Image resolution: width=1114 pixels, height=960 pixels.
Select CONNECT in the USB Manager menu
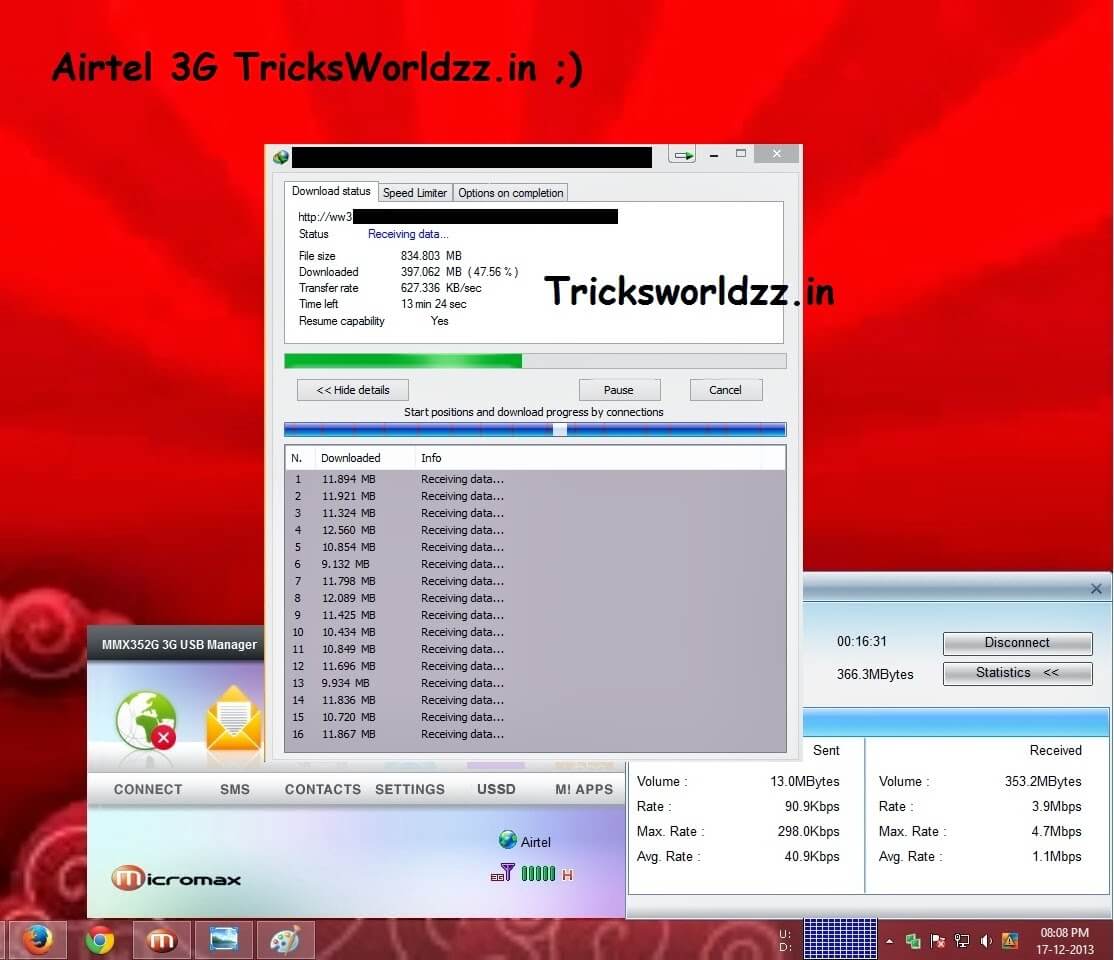pyautogui.click(x=148, y=789)
